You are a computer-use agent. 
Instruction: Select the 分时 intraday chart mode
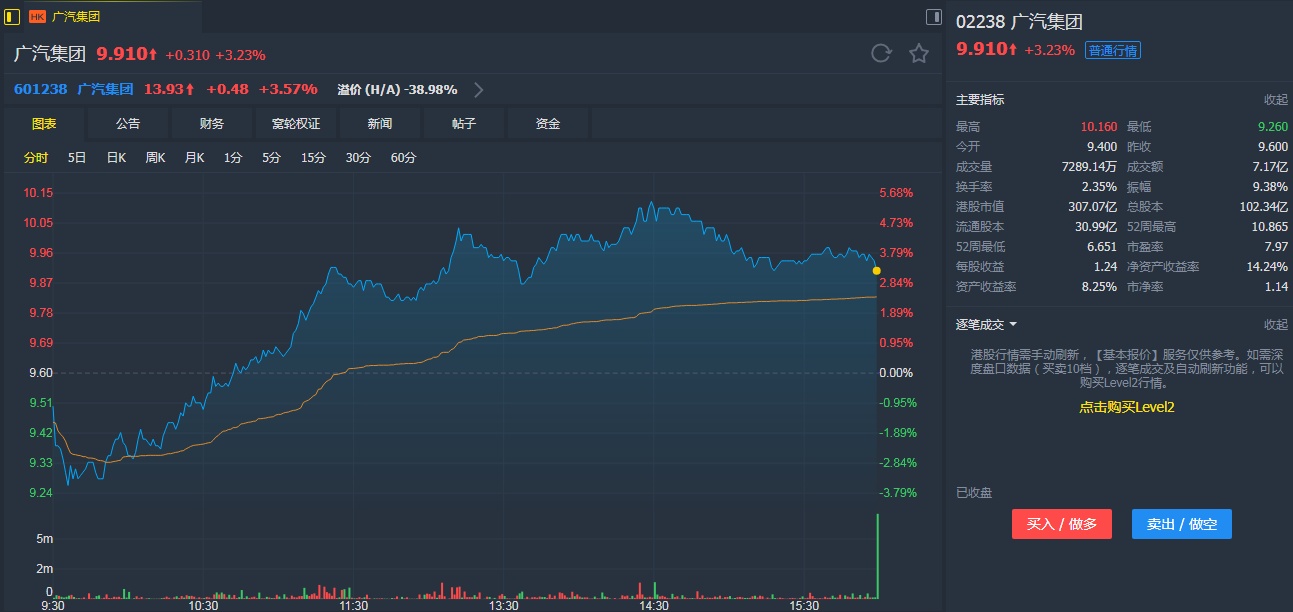pyautogui.click(x=36, y=158)
